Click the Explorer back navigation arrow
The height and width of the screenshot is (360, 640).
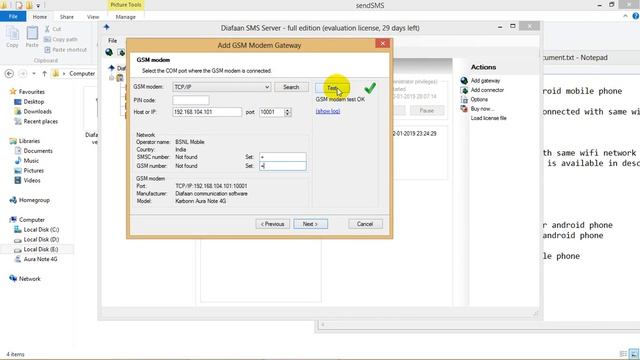click(9, 73)
